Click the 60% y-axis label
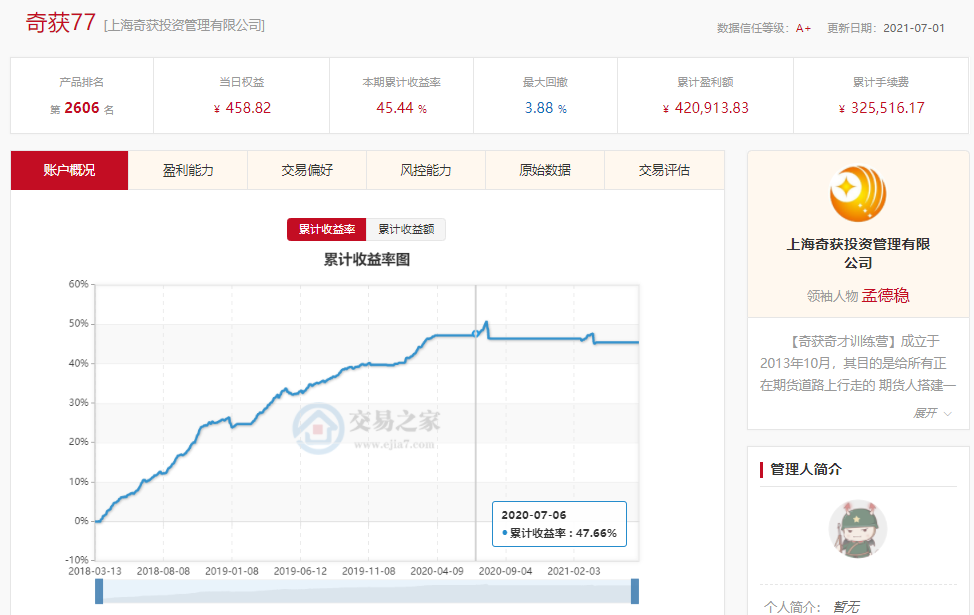974x615 pixels. [x=78, y=284]
